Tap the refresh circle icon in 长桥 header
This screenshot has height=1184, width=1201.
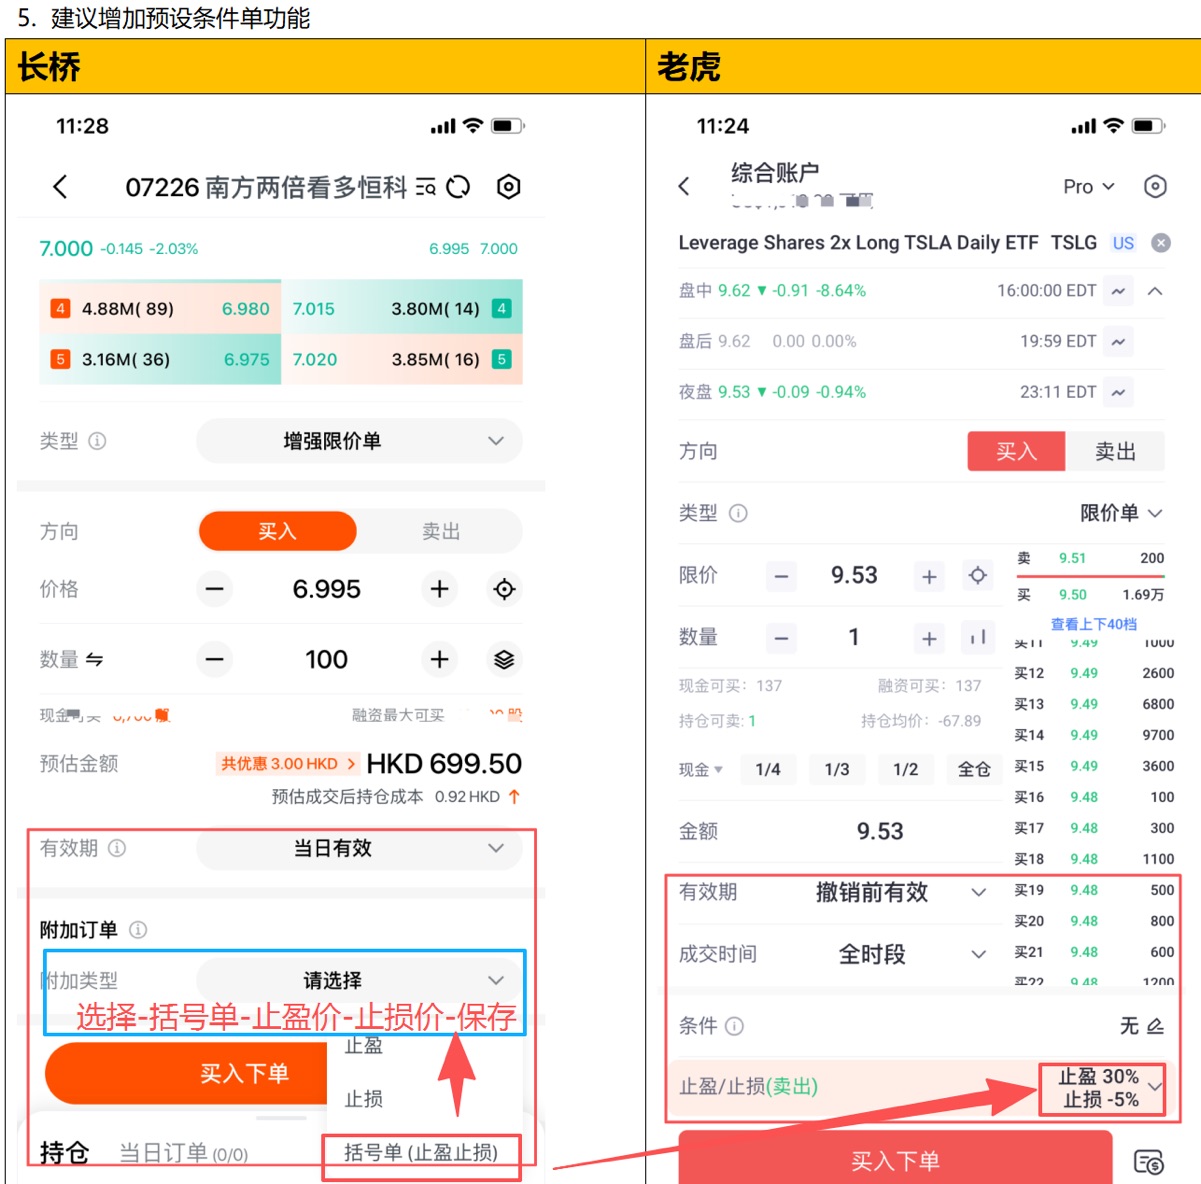[458, 187]
